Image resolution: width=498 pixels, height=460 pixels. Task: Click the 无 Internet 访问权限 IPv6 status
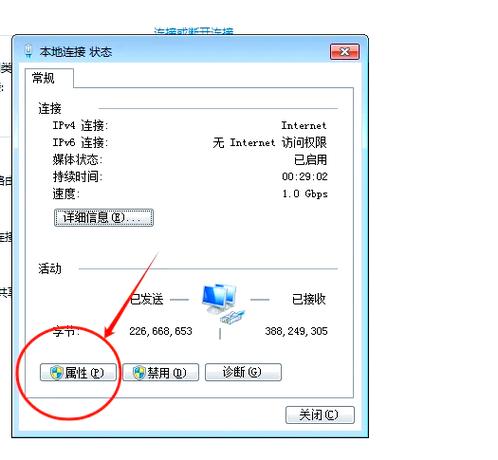(x=270, y=143)
